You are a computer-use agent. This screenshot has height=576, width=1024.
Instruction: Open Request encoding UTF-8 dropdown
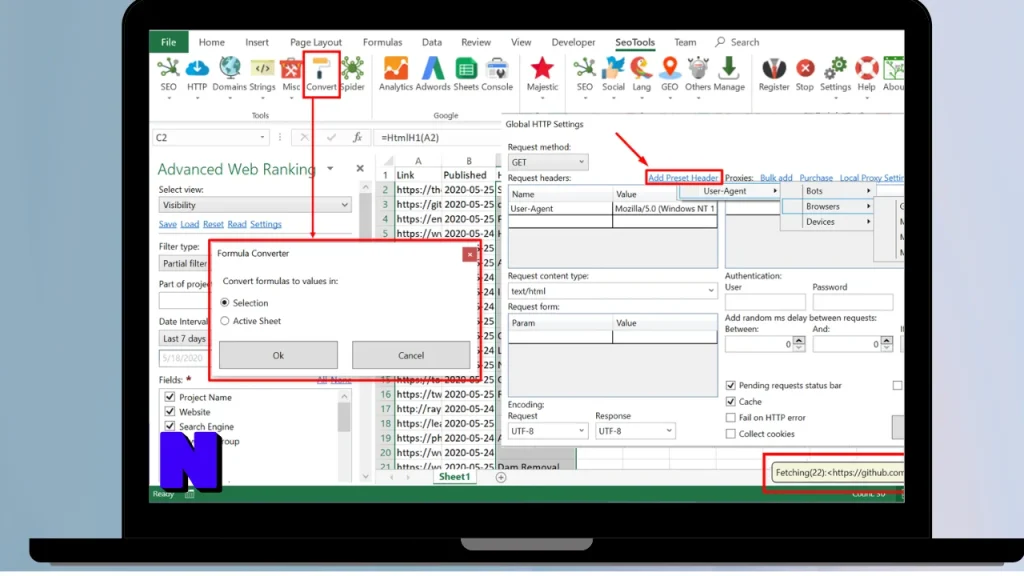[547, 431]
